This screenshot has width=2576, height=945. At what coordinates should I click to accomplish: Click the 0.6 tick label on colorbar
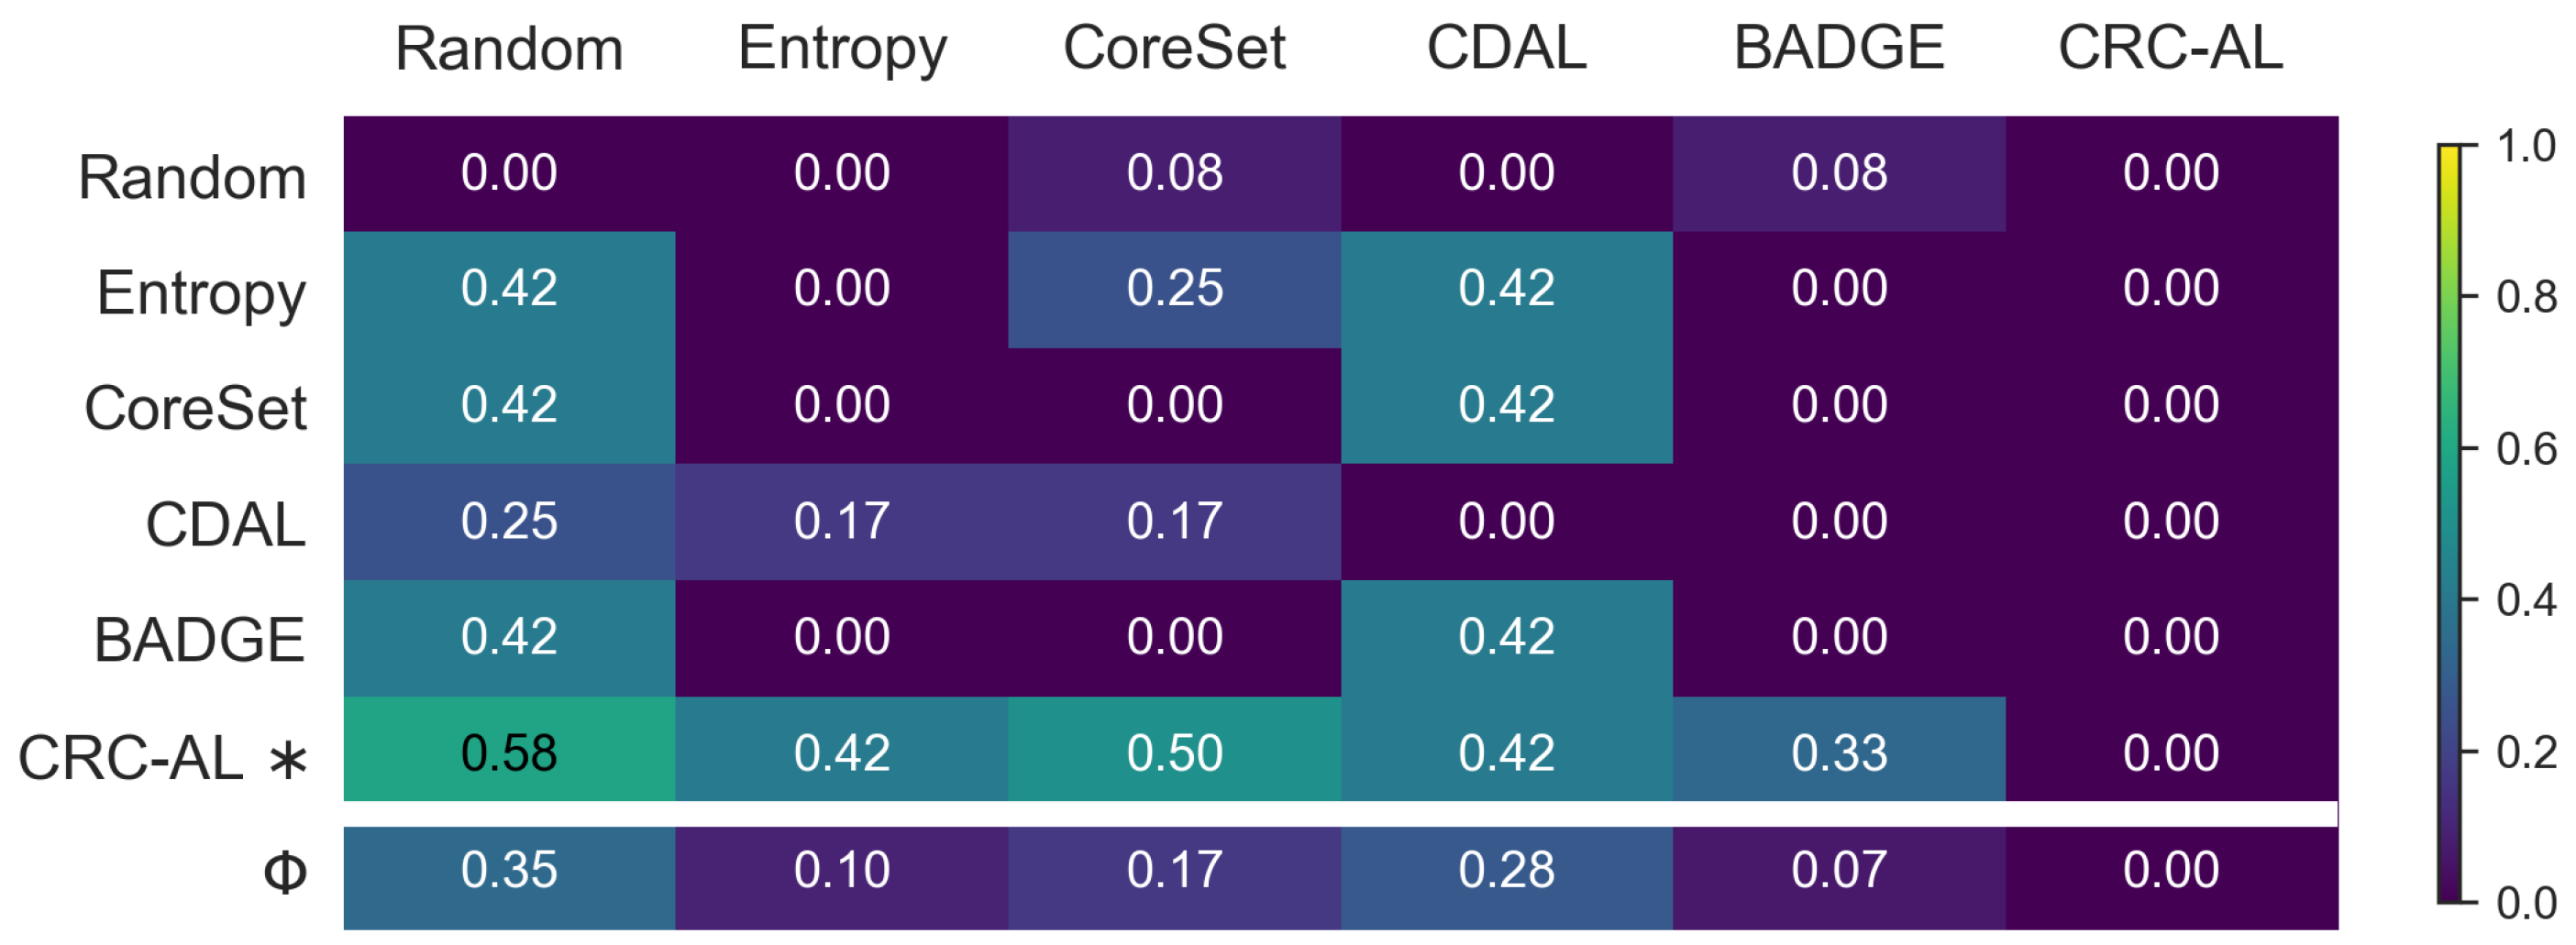pos(2526,449)
